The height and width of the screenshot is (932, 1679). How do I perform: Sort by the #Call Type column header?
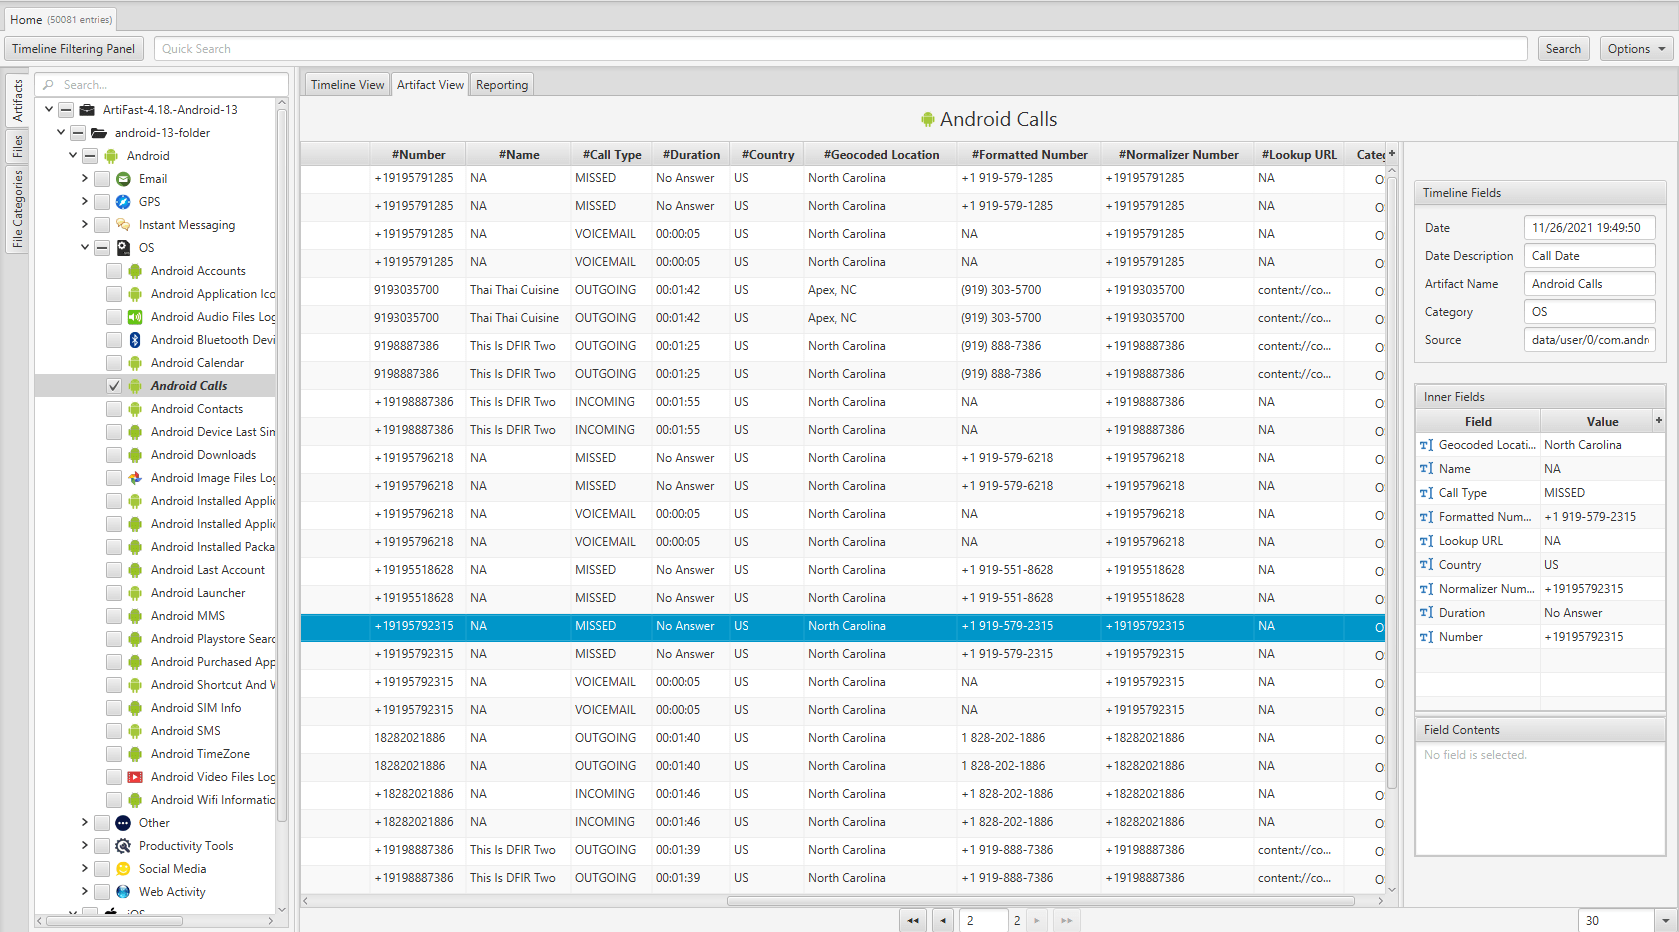pos(612,155)
